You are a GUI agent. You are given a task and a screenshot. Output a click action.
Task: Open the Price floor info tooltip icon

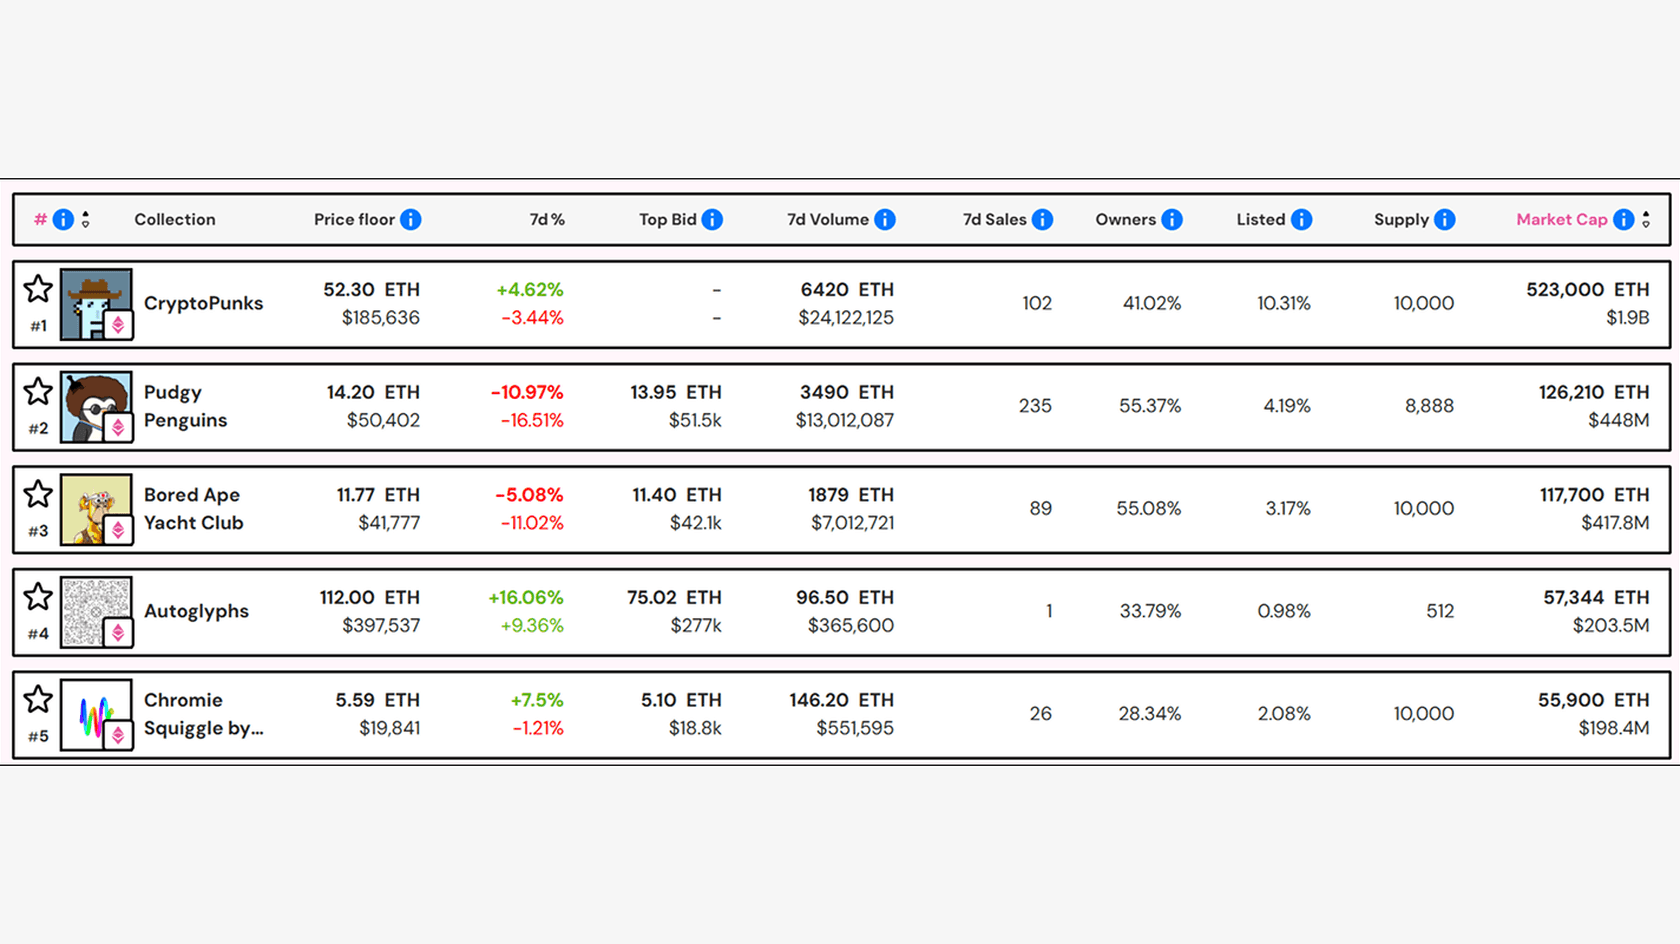point(411,219)
